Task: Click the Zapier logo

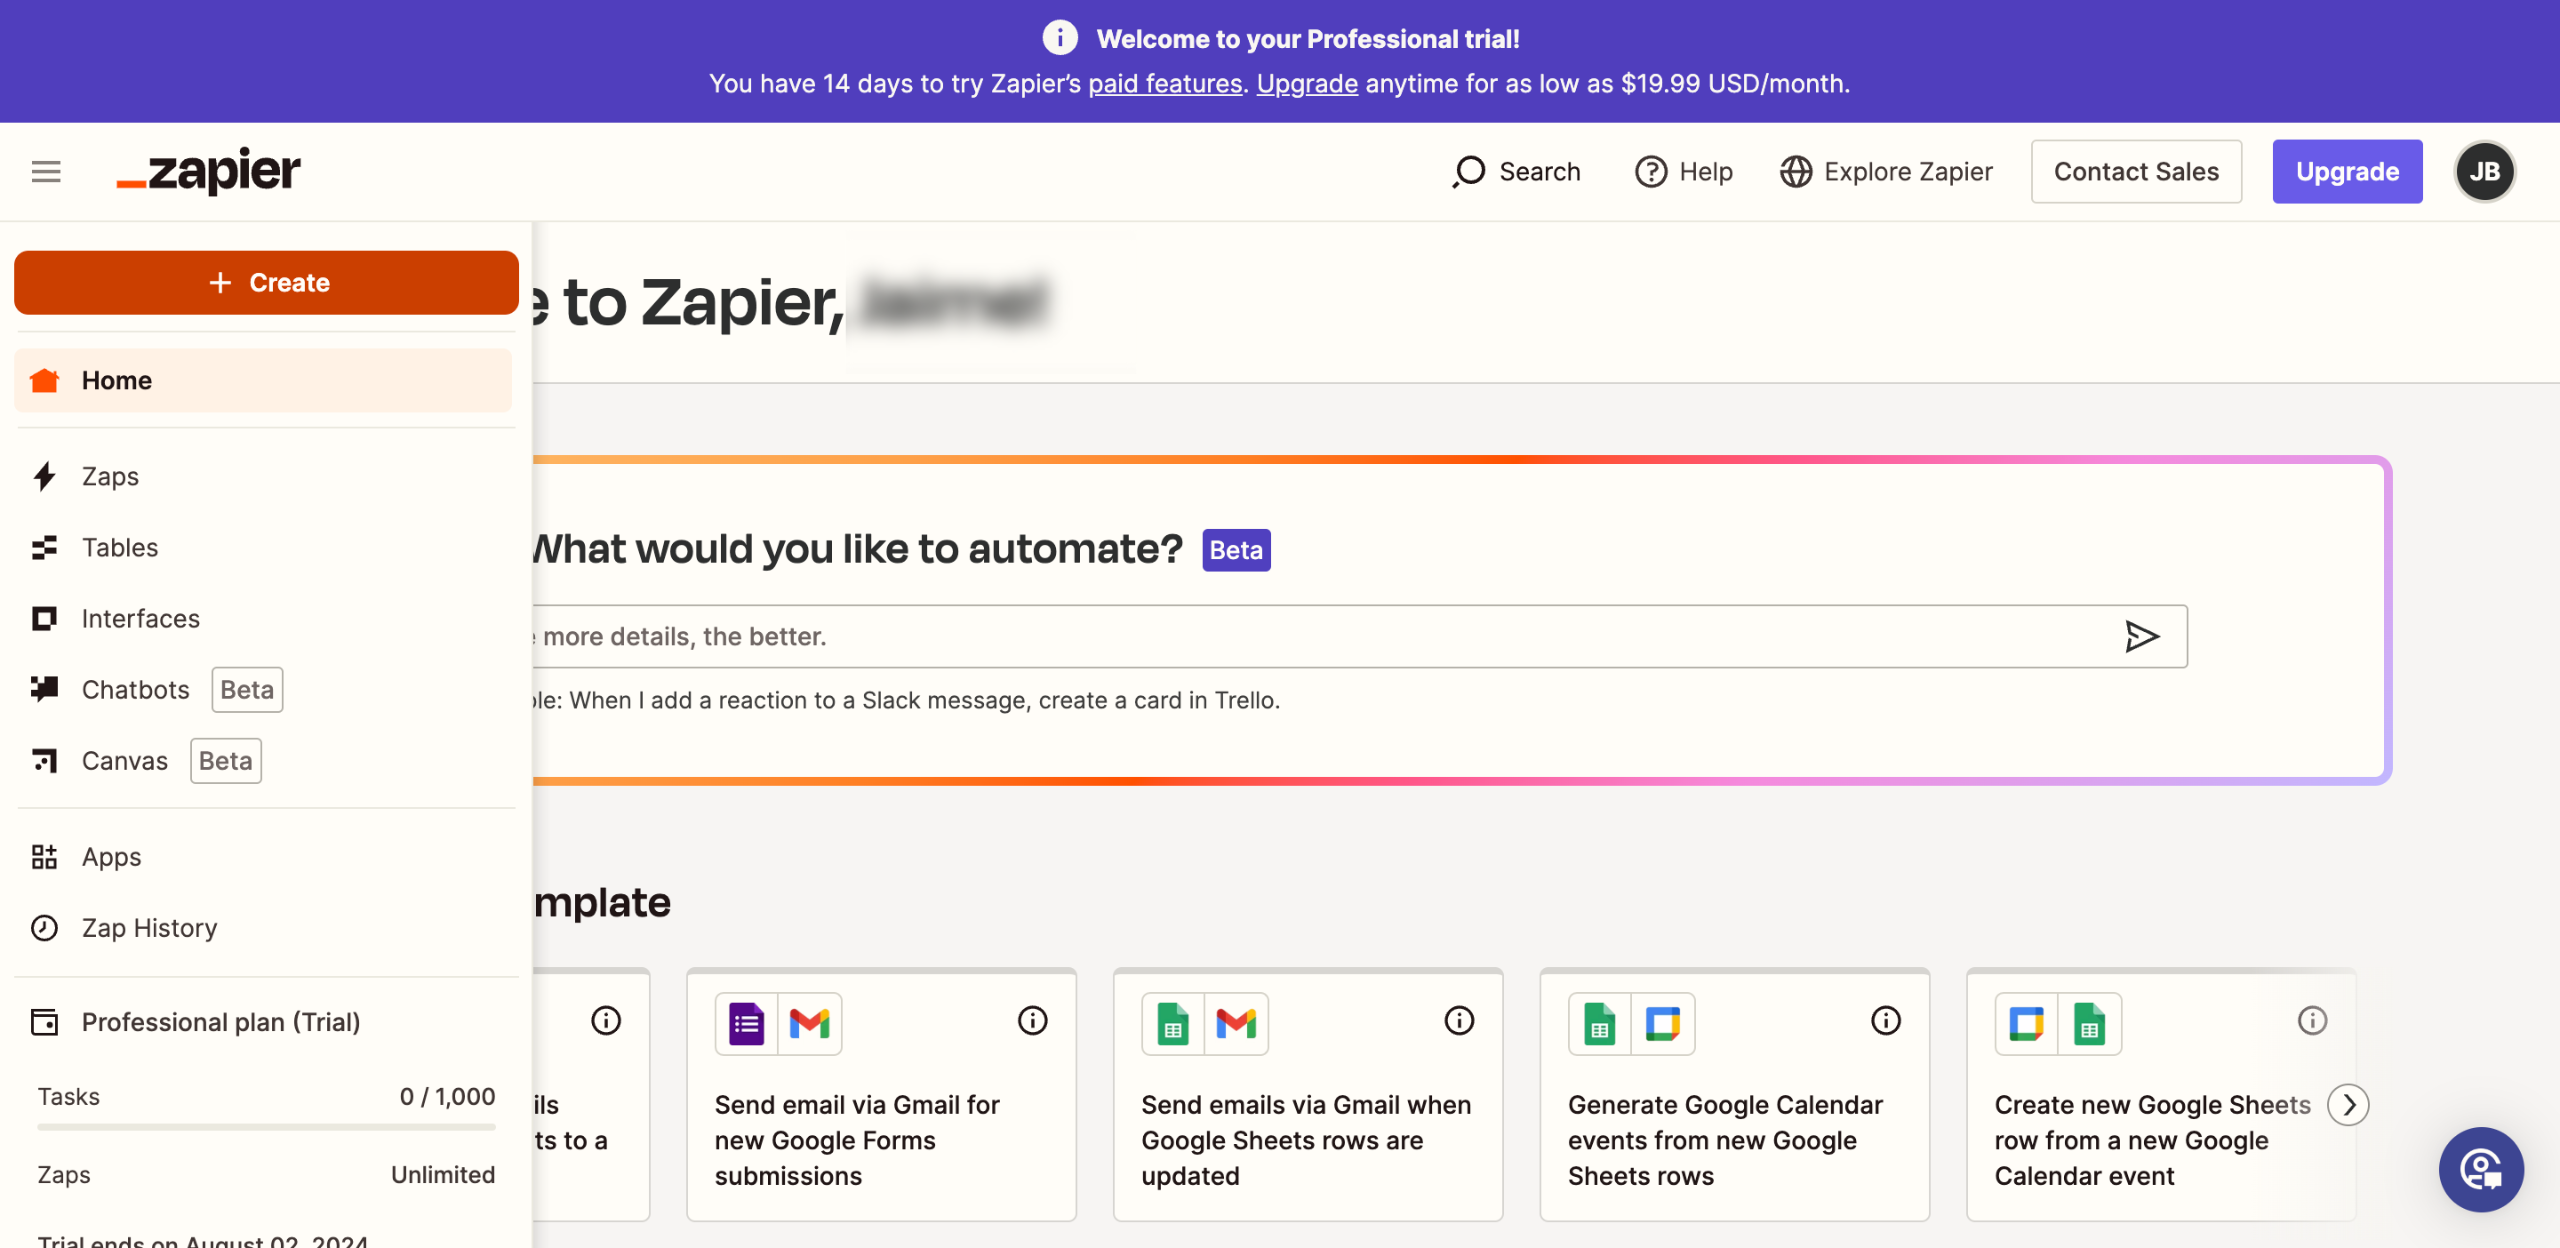Action: tap(208, 172)
